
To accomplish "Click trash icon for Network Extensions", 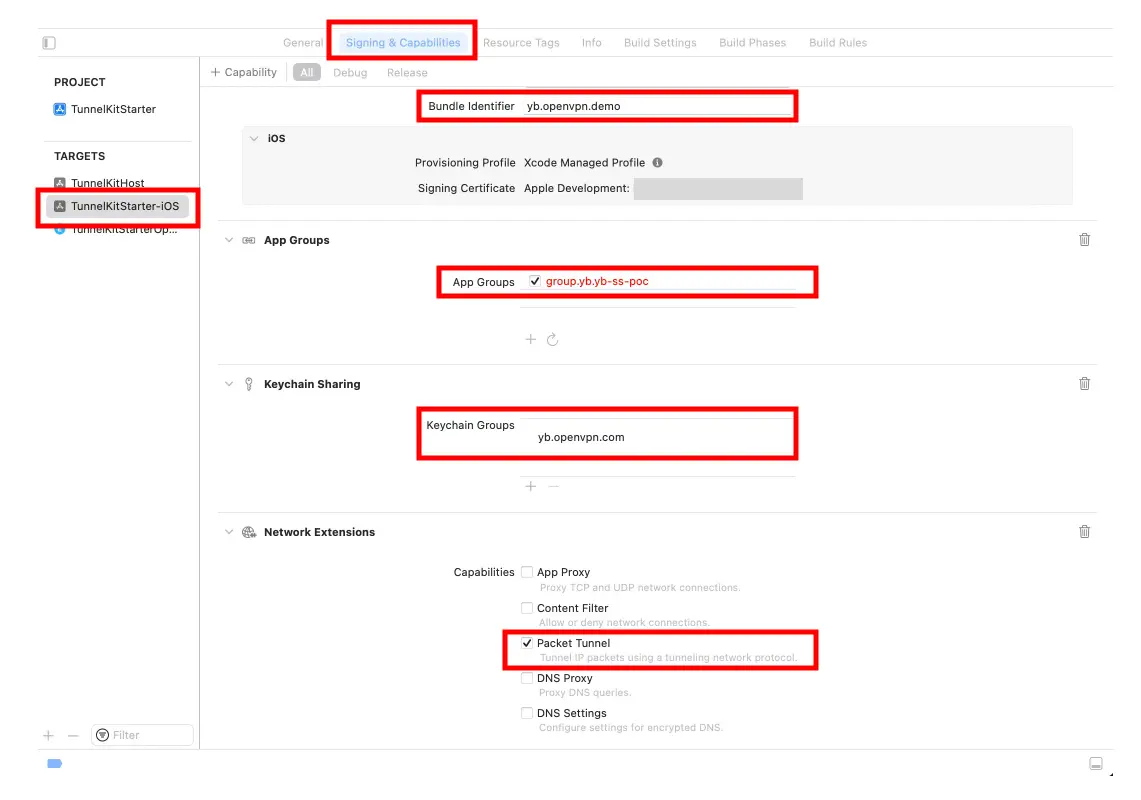I will coord(1084,532).
